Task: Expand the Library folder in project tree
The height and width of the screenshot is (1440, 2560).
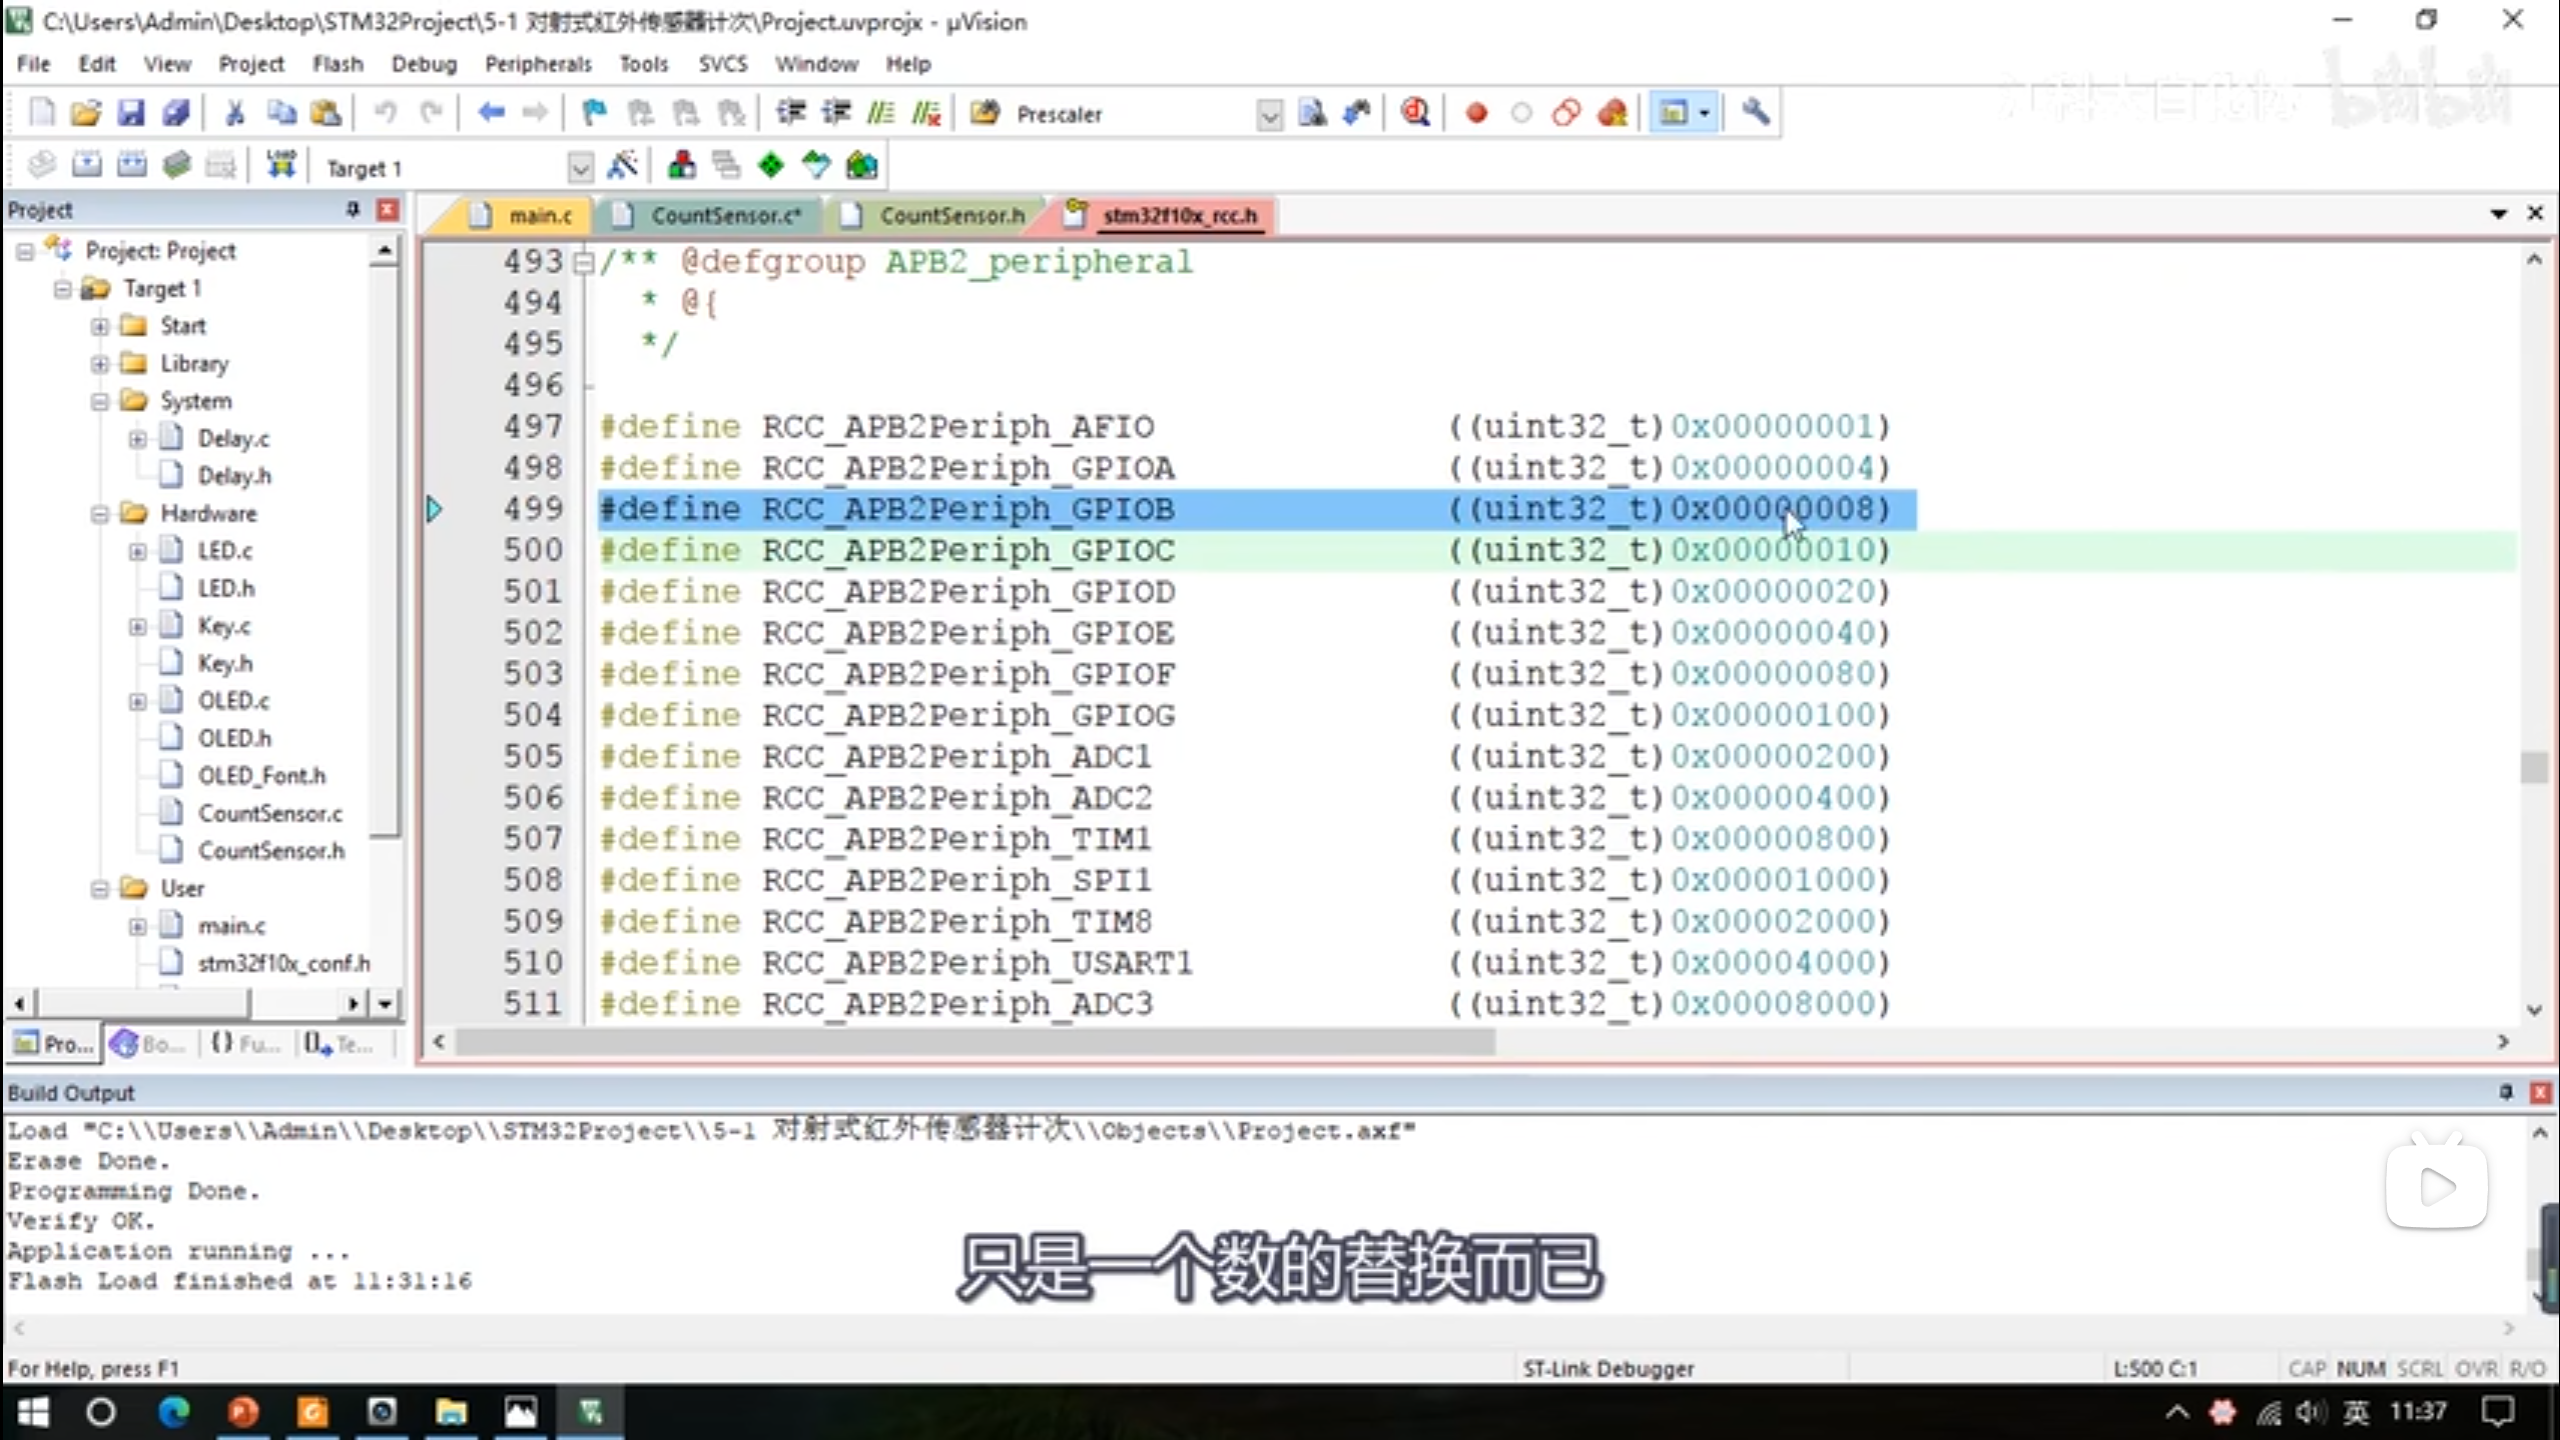Action: click(100, 364)
